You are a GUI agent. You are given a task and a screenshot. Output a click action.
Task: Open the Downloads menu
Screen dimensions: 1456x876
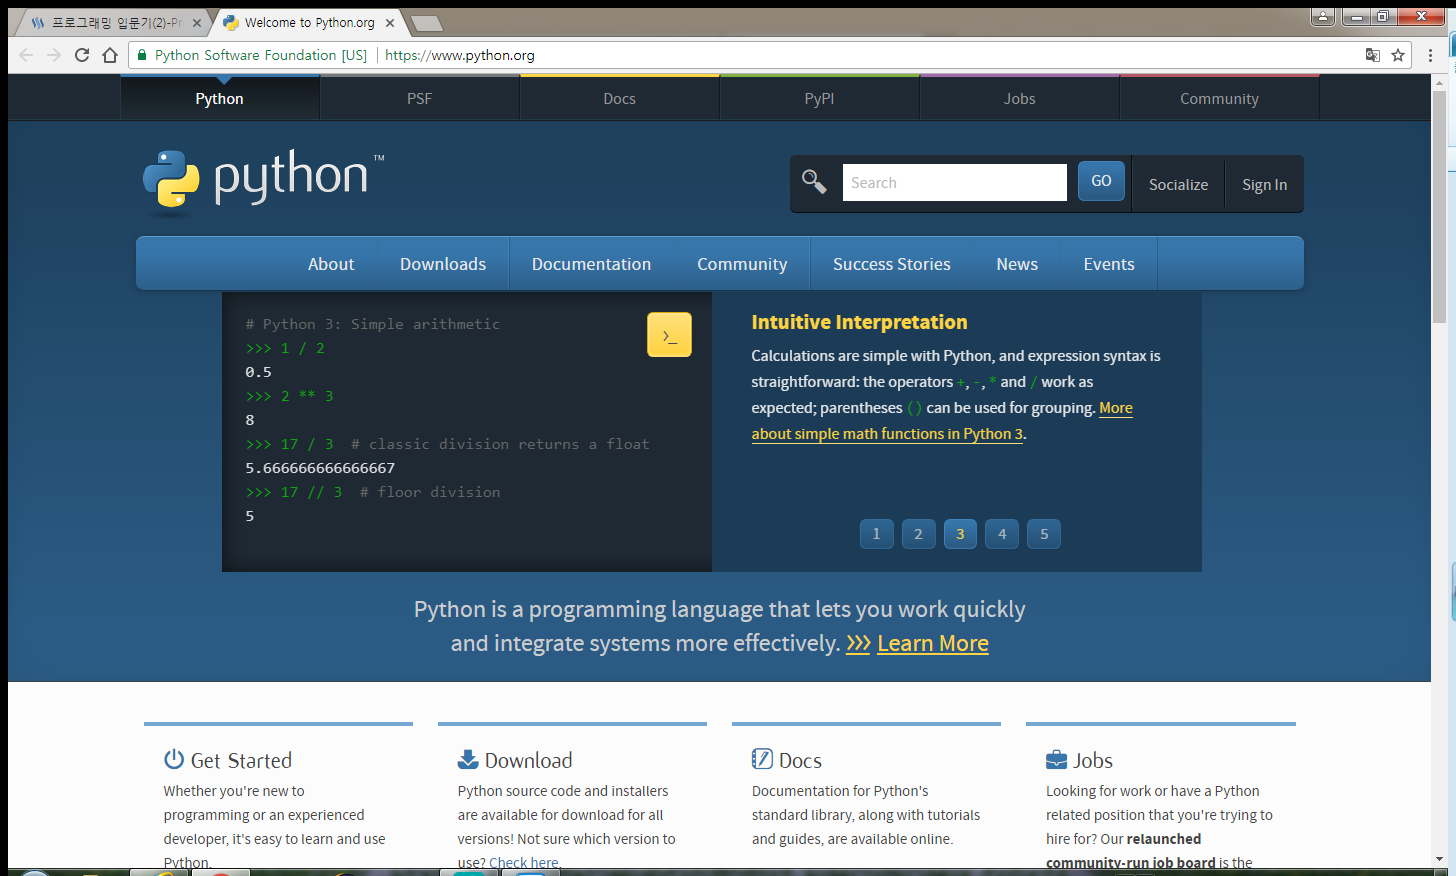coord(443,264)
